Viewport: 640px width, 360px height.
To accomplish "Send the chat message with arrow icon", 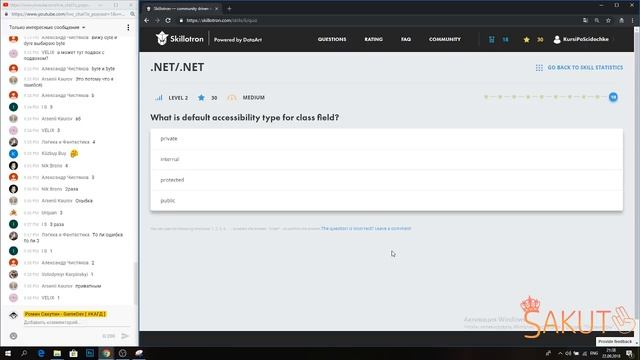I will click(x=125, y=336).
